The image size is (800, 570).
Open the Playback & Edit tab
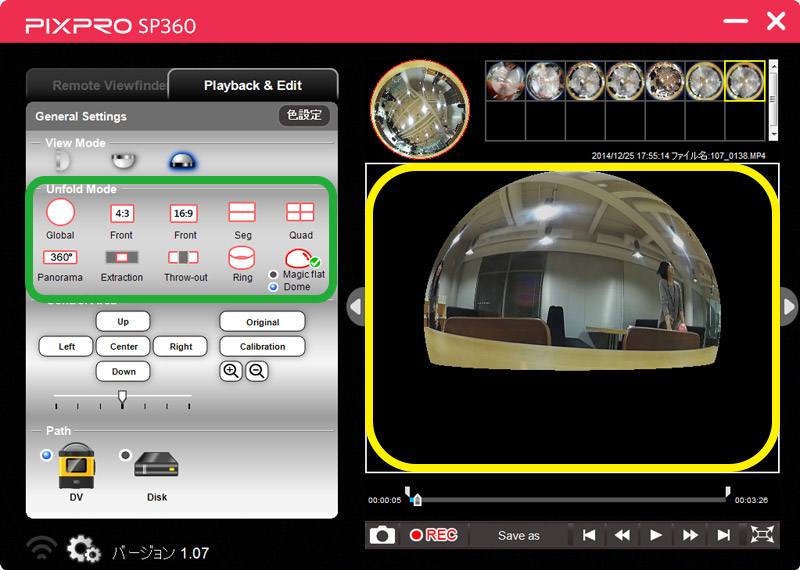click(x=253, y=85)
